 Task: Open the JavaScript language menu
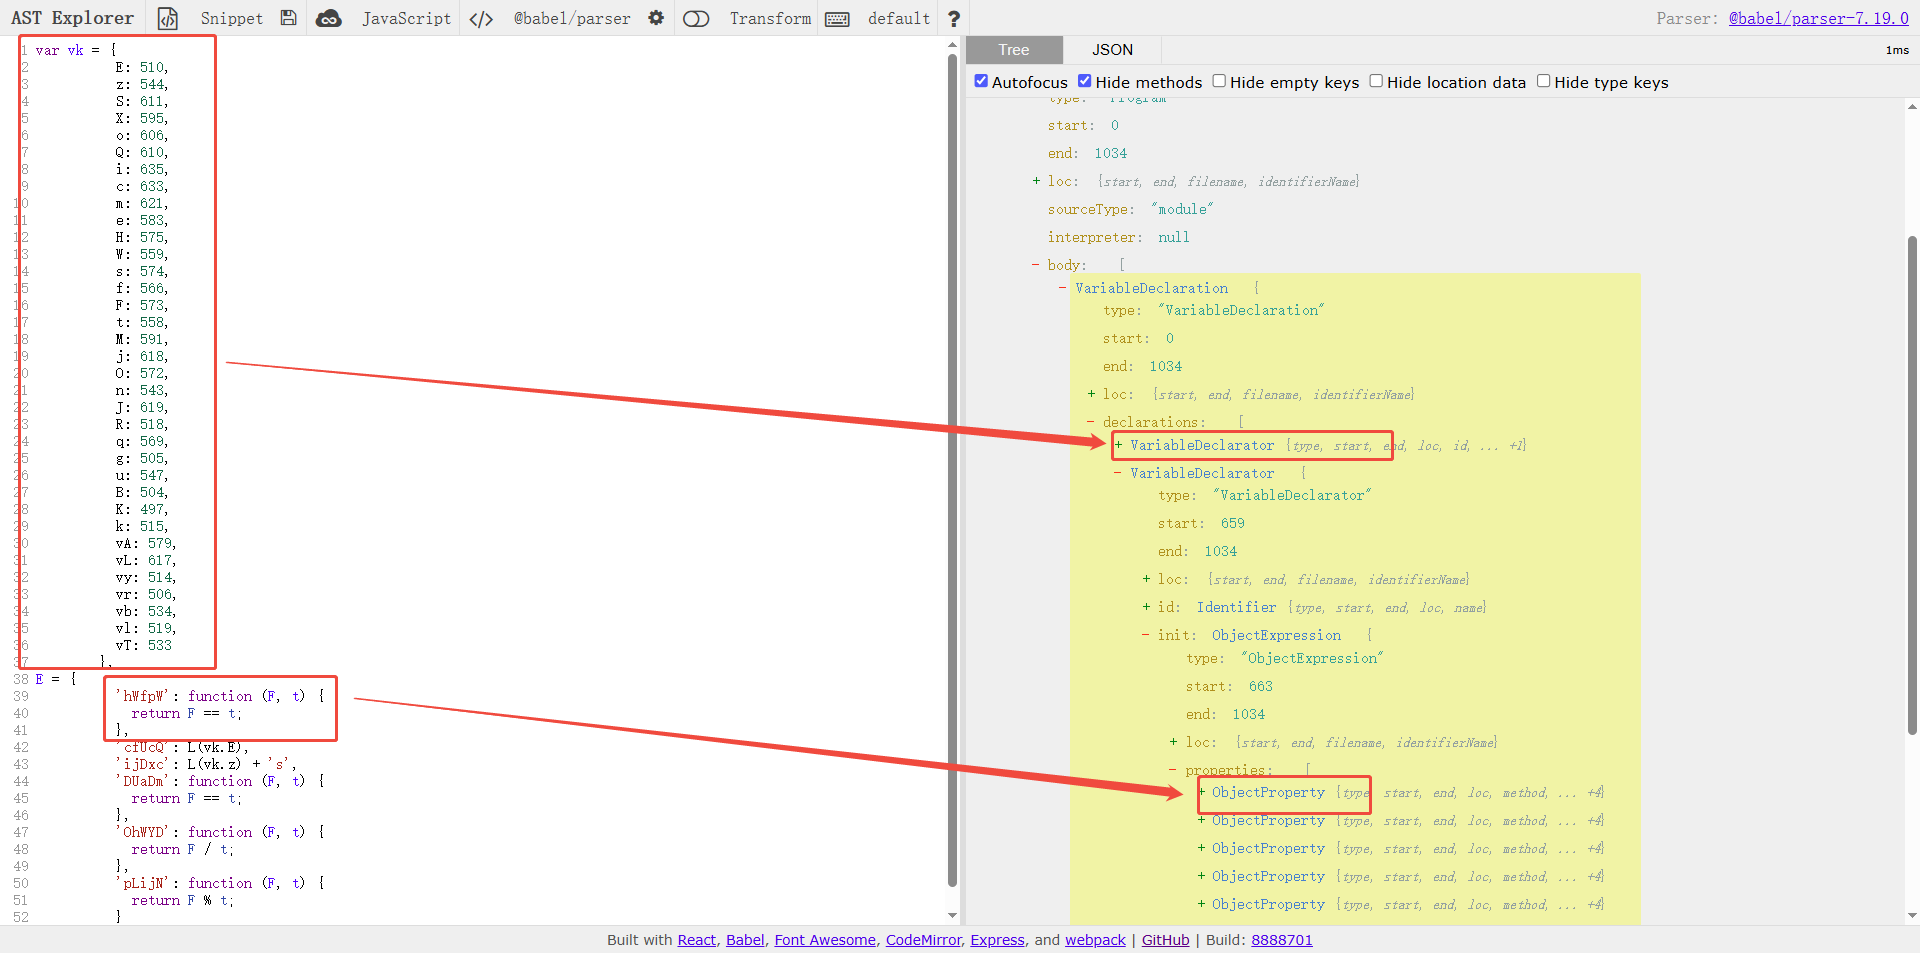[406, 18]
